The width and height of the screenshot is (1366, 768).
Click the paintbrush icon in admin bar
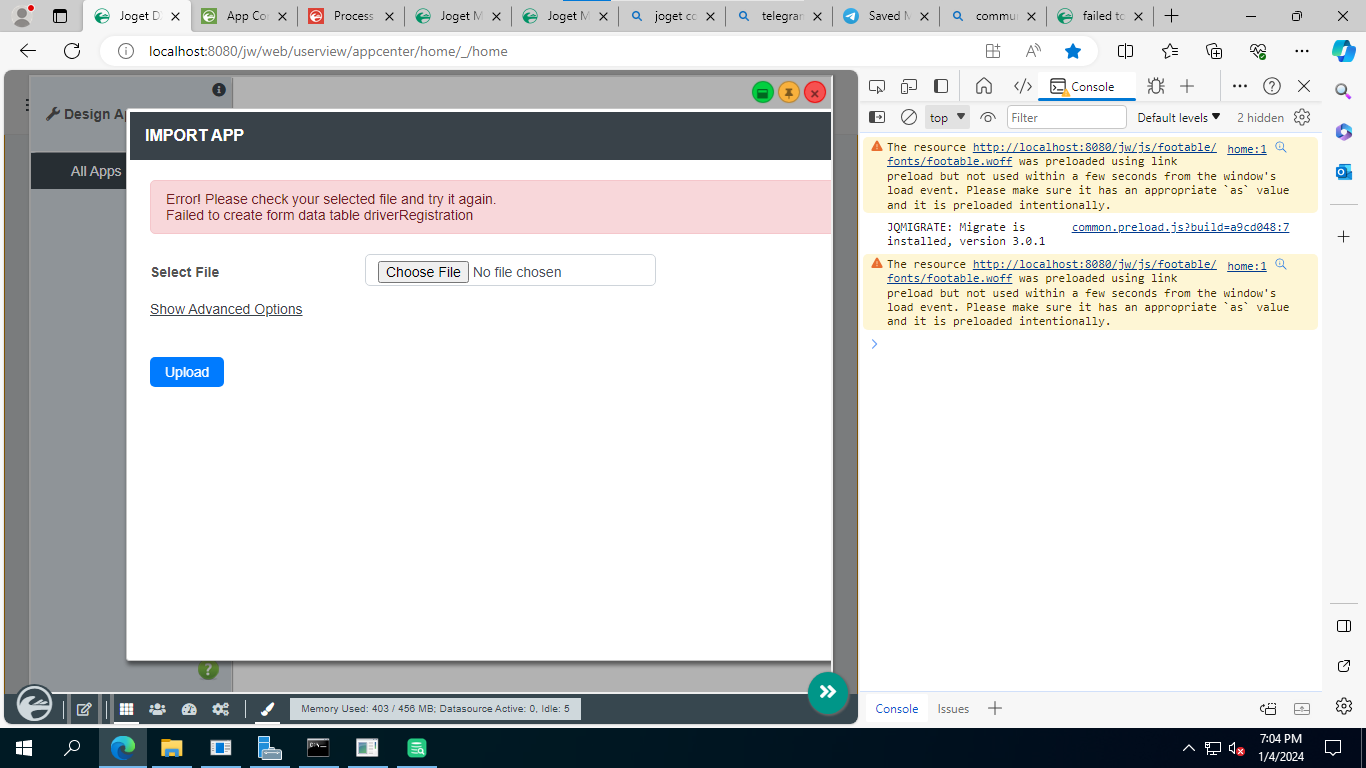(267, 709)
